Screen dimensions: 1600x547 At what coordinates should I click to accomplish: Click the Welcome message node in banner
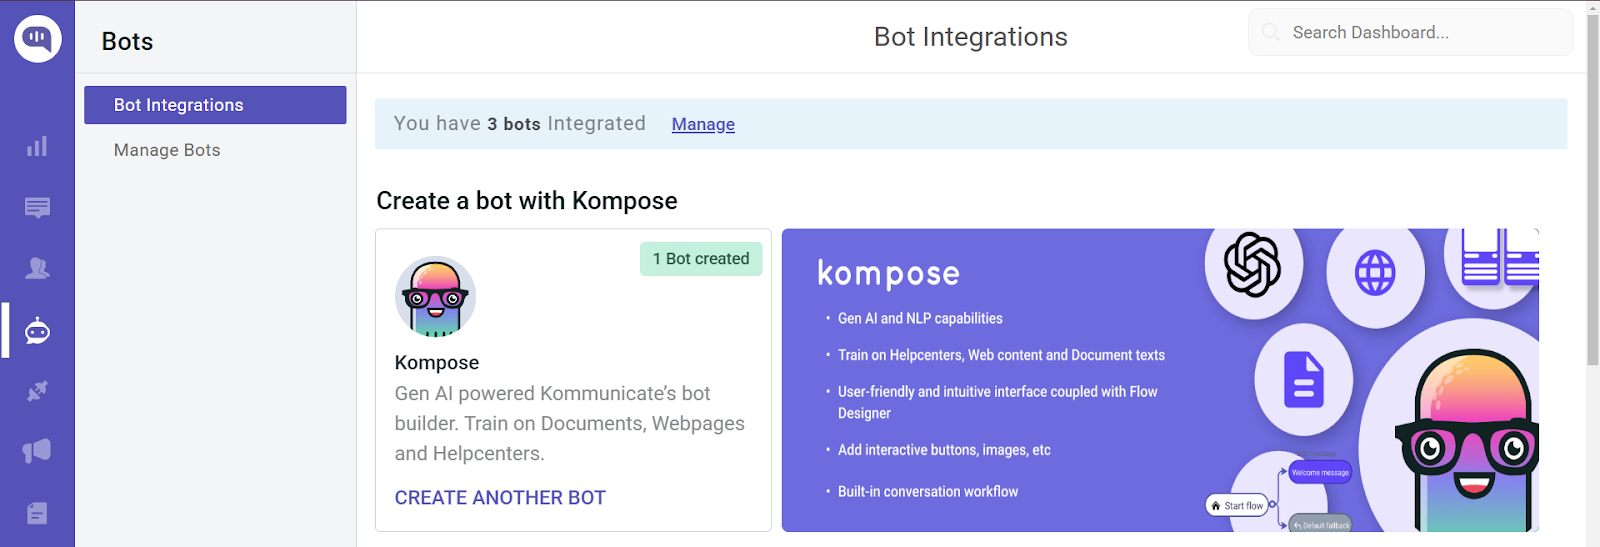click(1320, 473)
